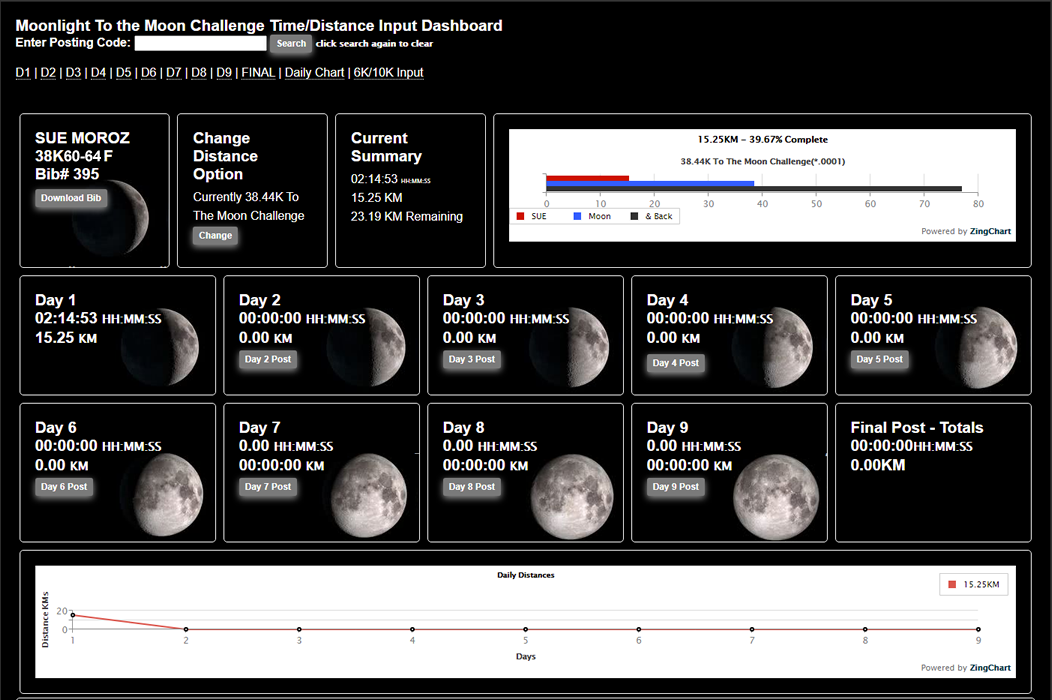Click the Day 1 moon phase image
The height and width of the screenshot is (700, 1052).
161,347
